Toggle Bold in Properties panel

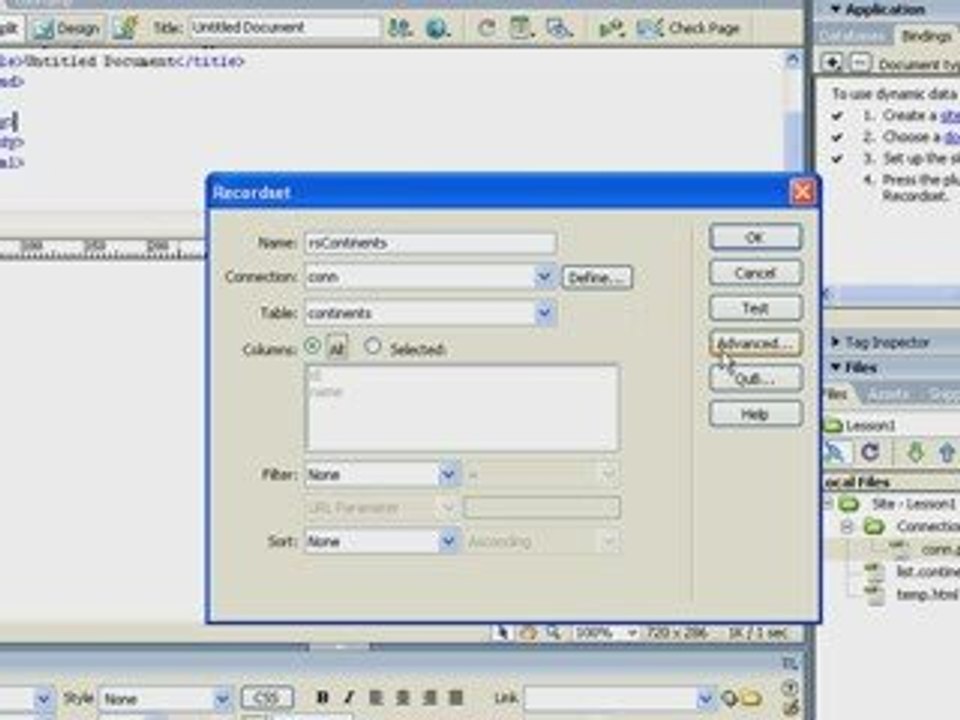coord(322,697)
